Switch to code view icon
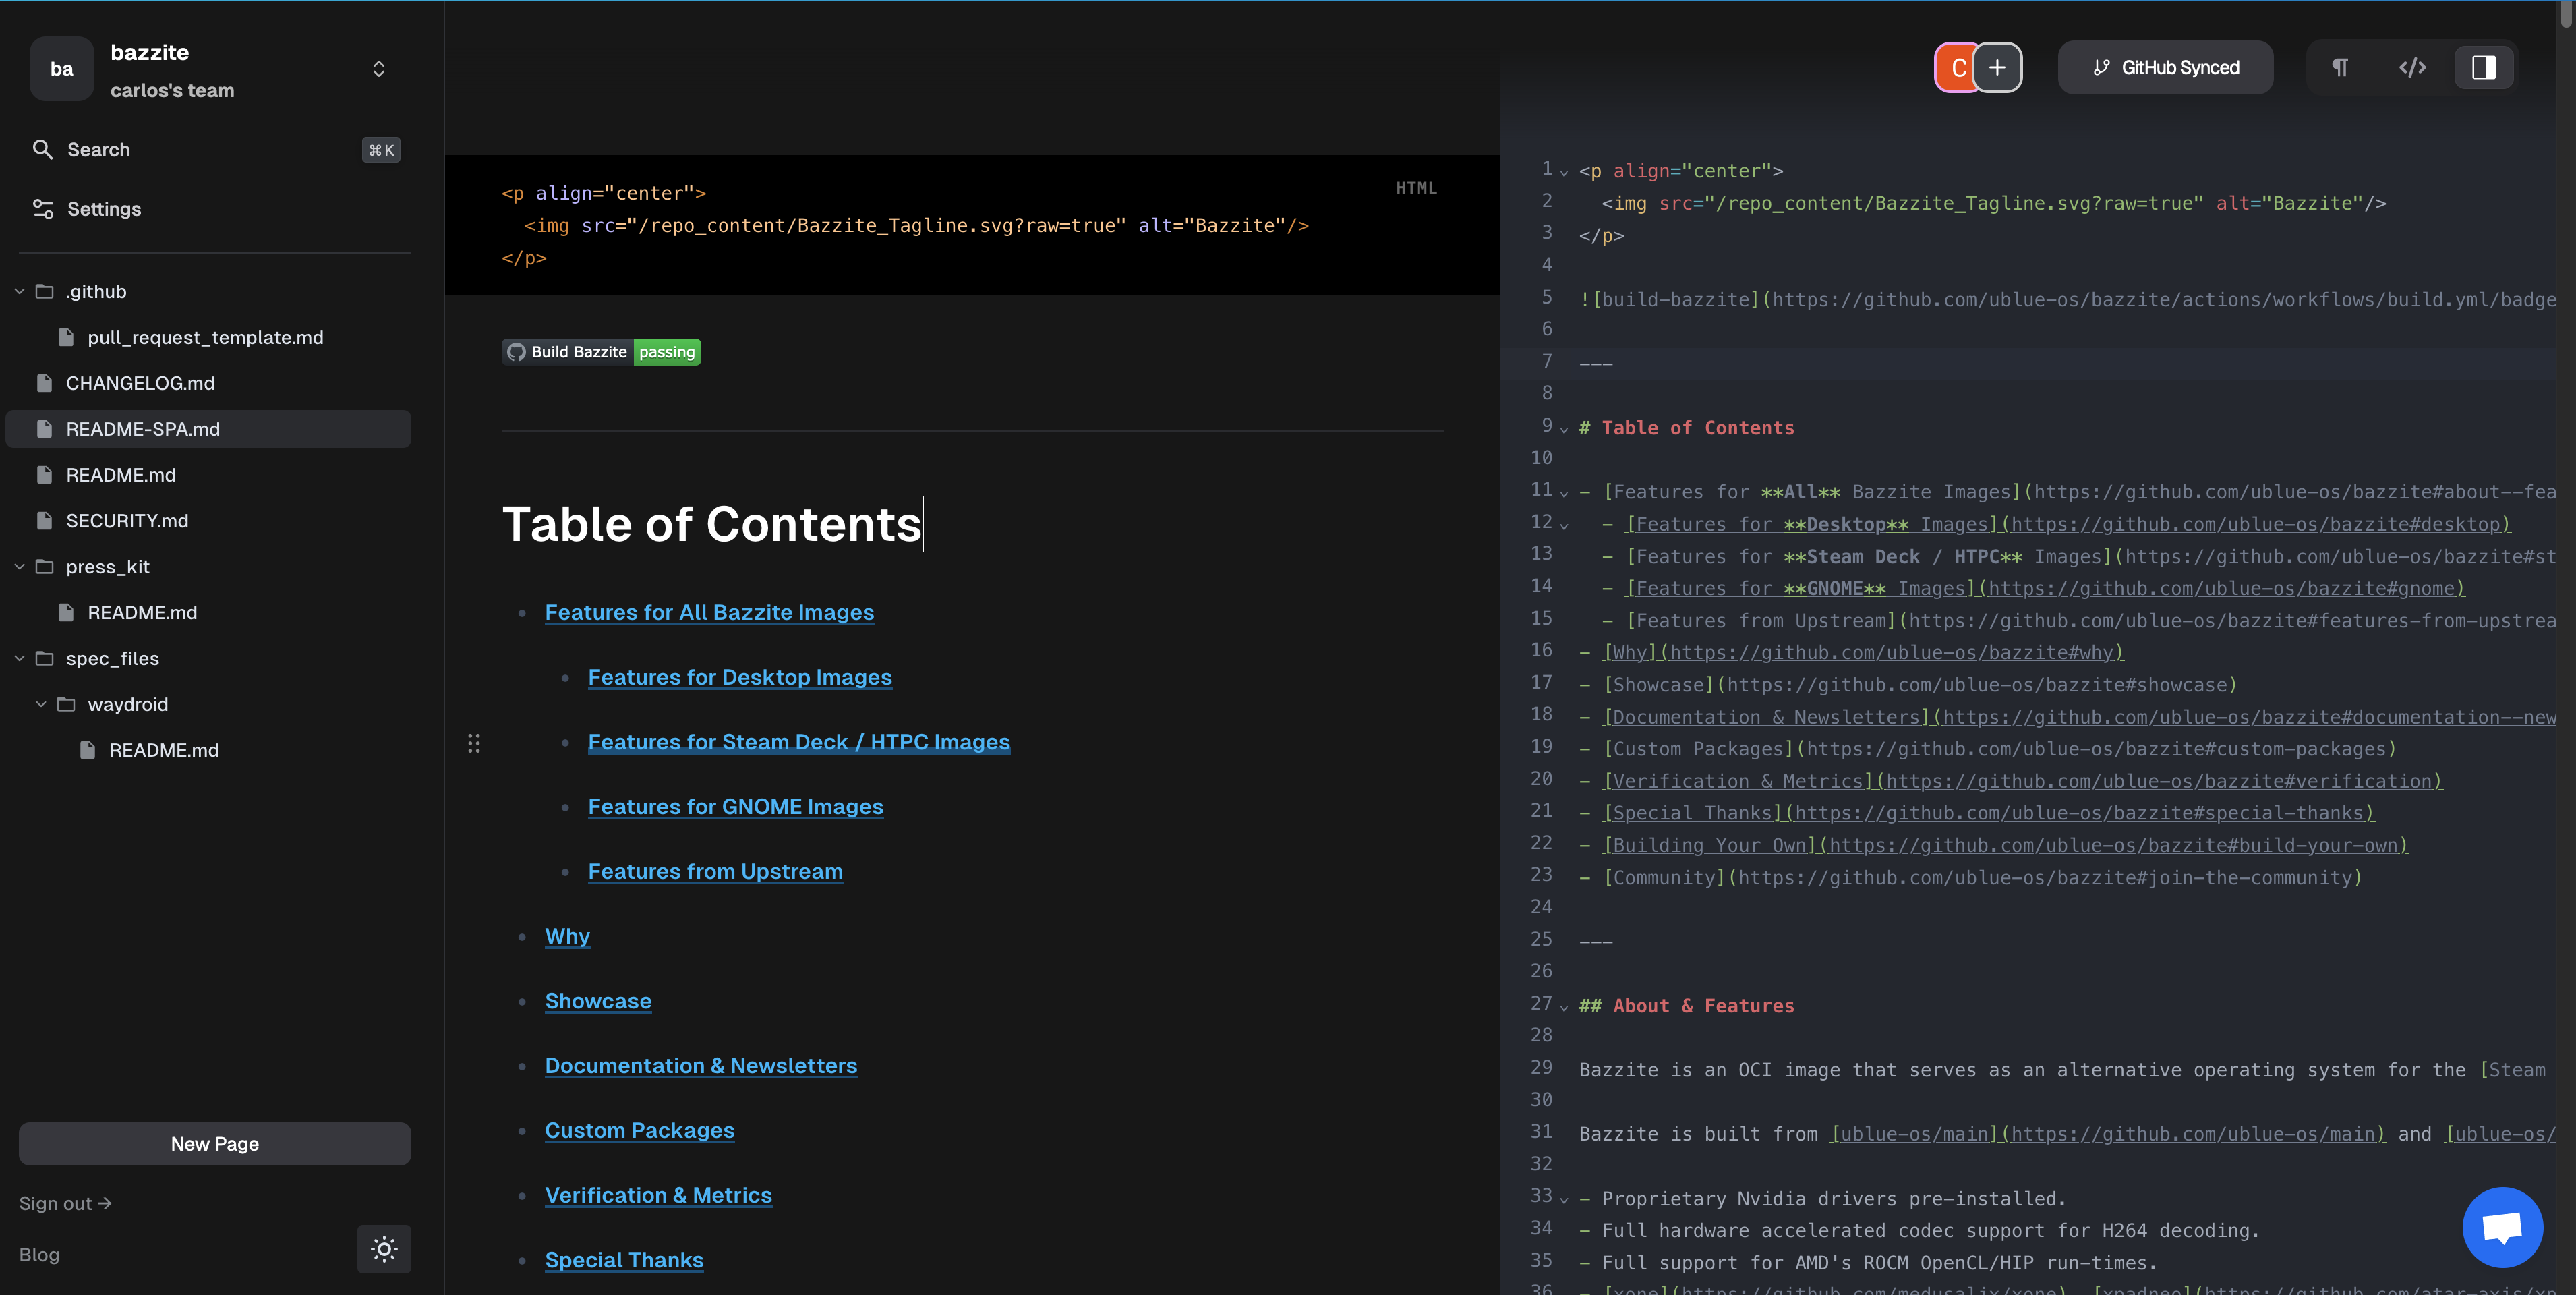The height and width of the screenshot is (1295, 2576). pyautogui.click(x=2412, y=68)
